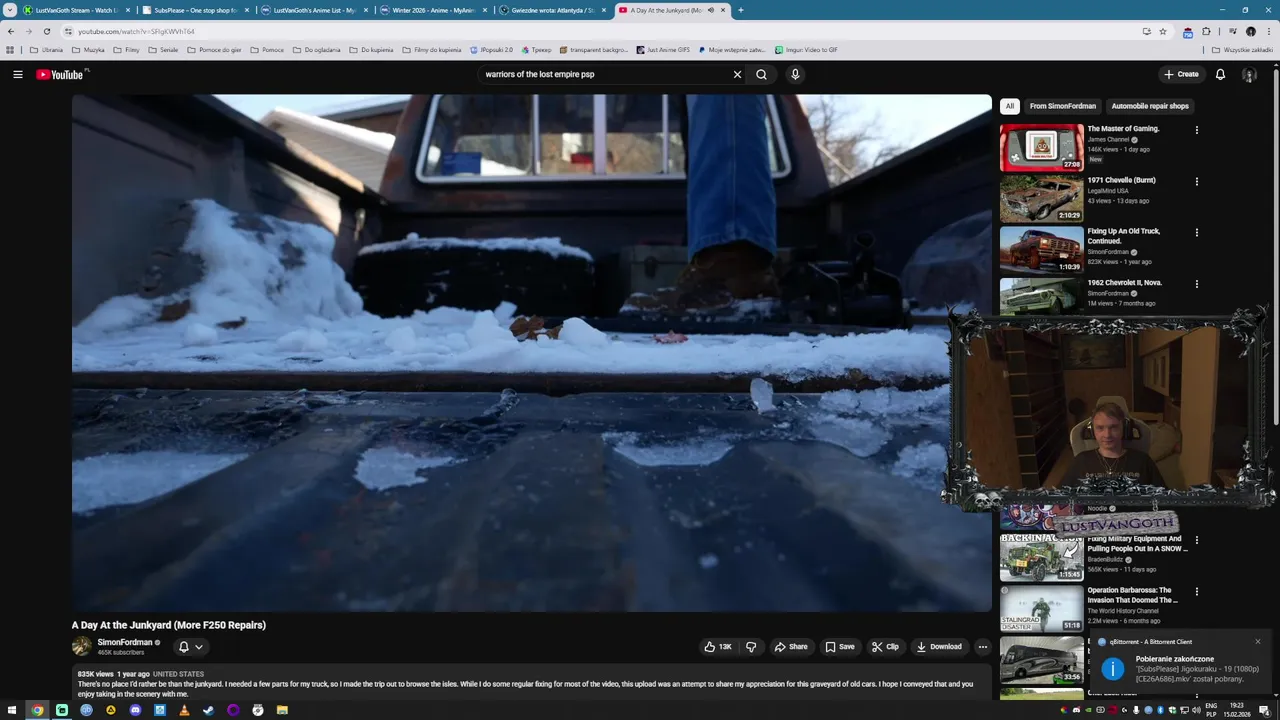Dislike the video with thumbs down

(751, 646)
